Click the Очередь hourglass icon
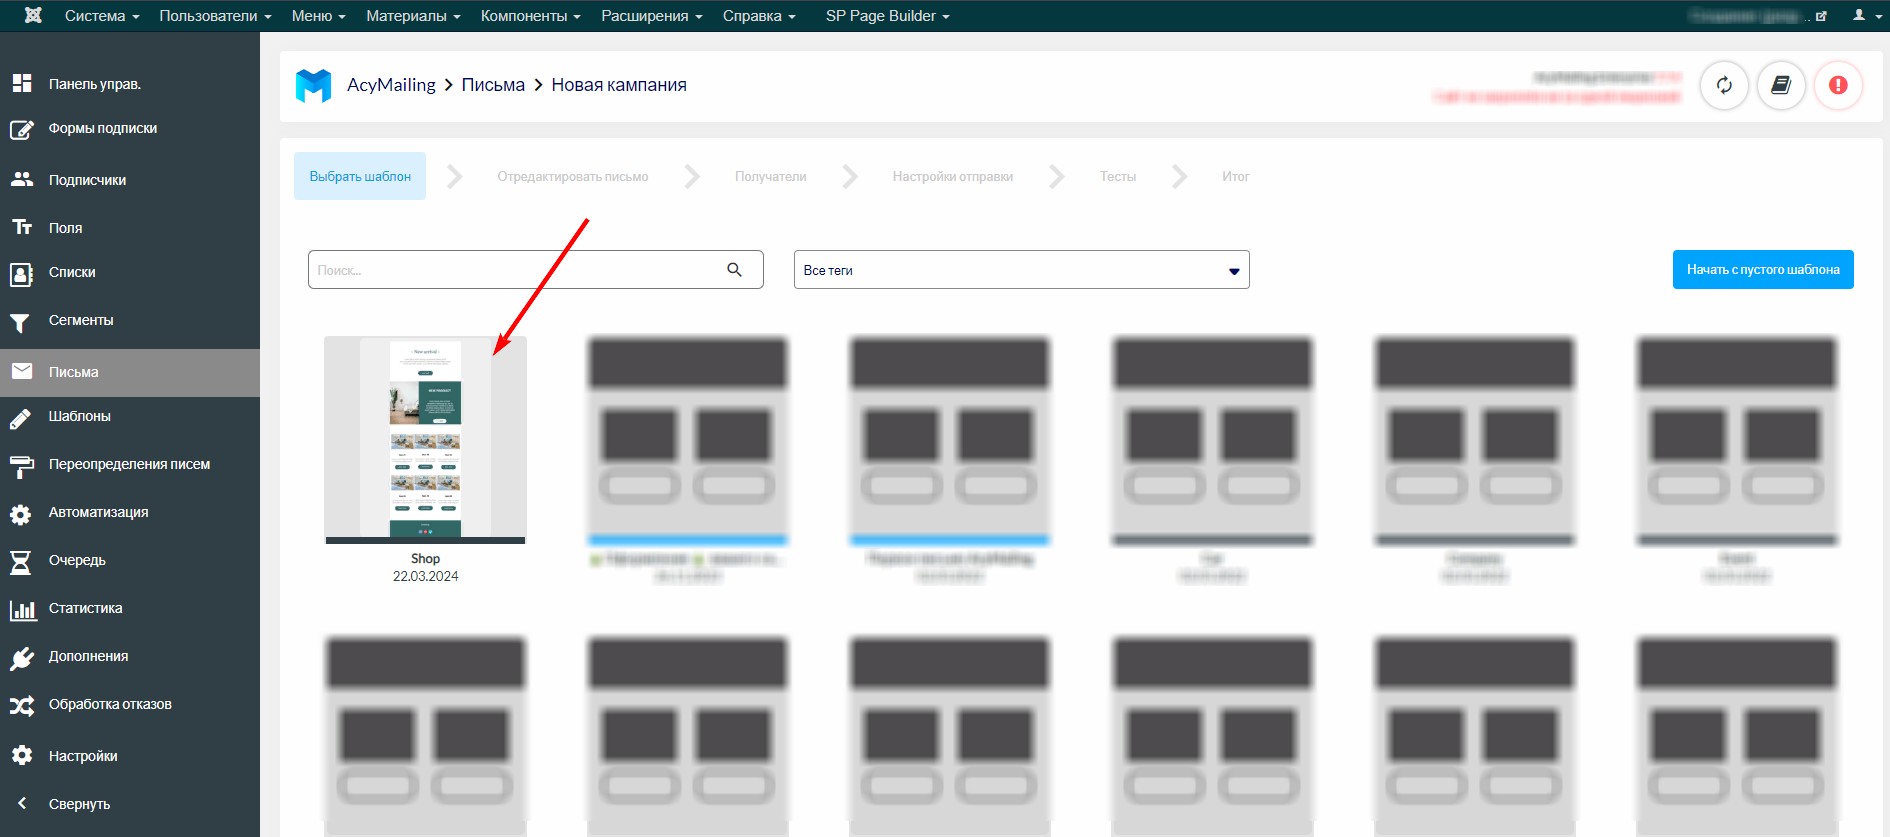The image size is (1890, 837). point(20,562)
